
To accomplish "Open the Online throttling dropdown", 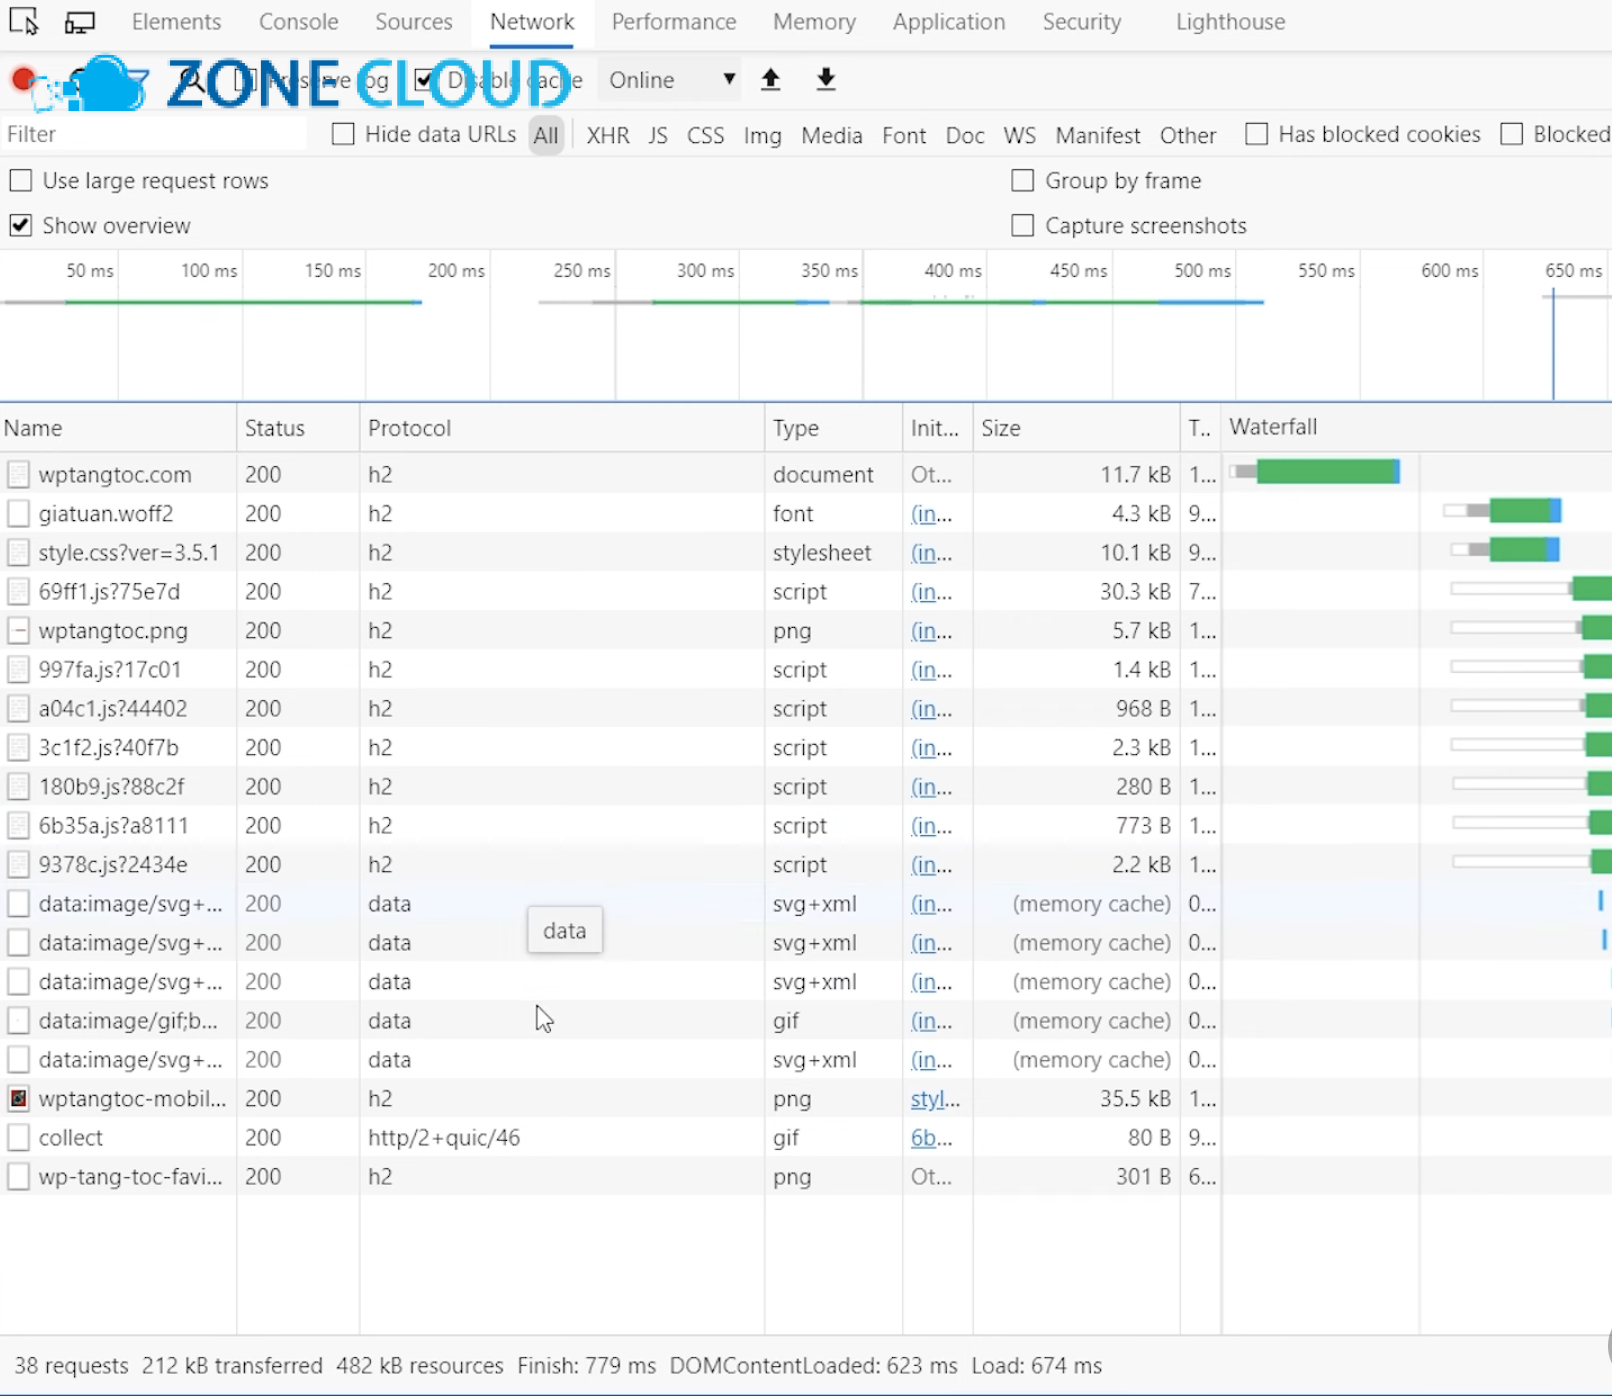I will [671, 79].
